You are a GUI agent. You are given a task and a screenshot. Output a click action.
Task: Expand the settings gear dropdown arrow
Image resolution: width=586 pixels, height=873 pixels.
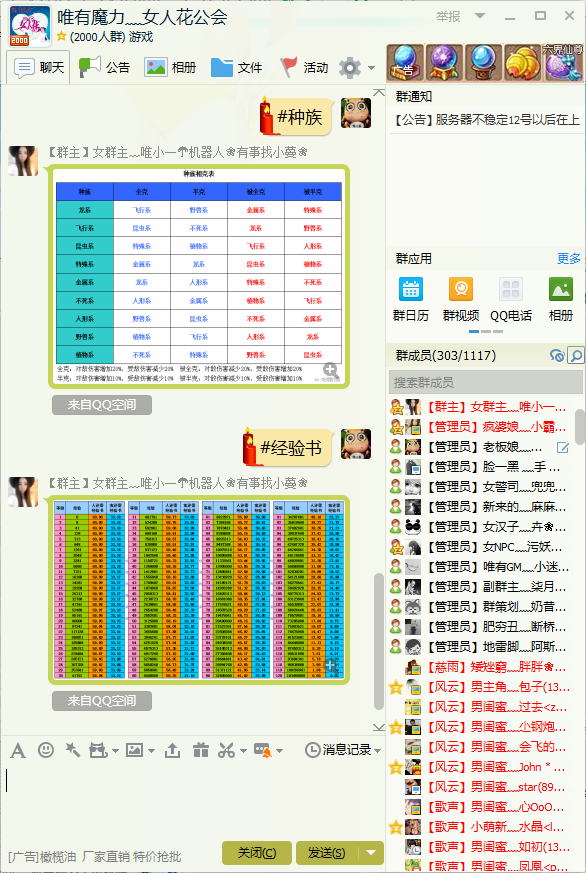(371, 68)
